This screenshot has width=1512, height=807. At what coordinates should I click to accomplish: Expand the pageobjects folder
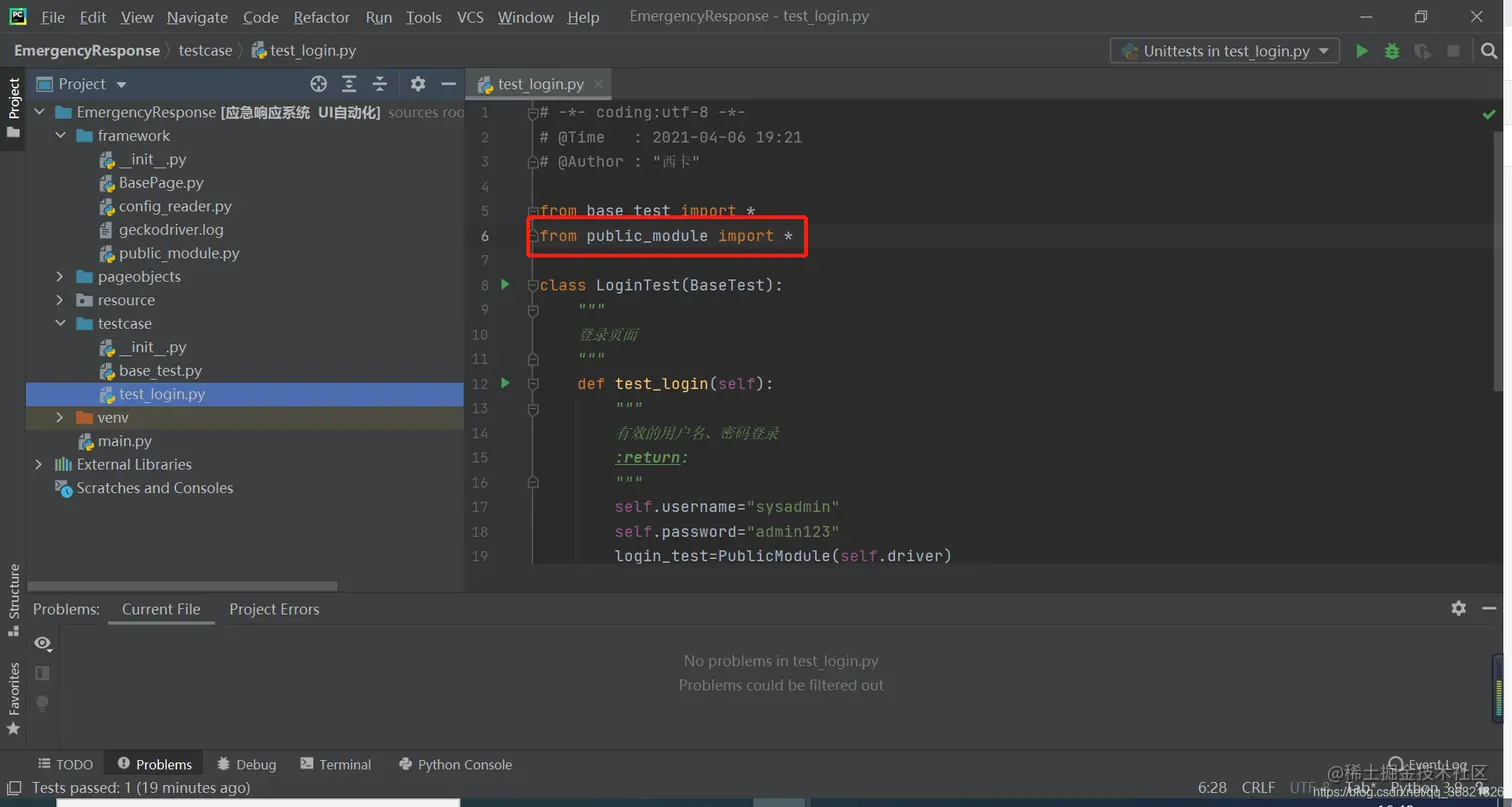point(60,276)
